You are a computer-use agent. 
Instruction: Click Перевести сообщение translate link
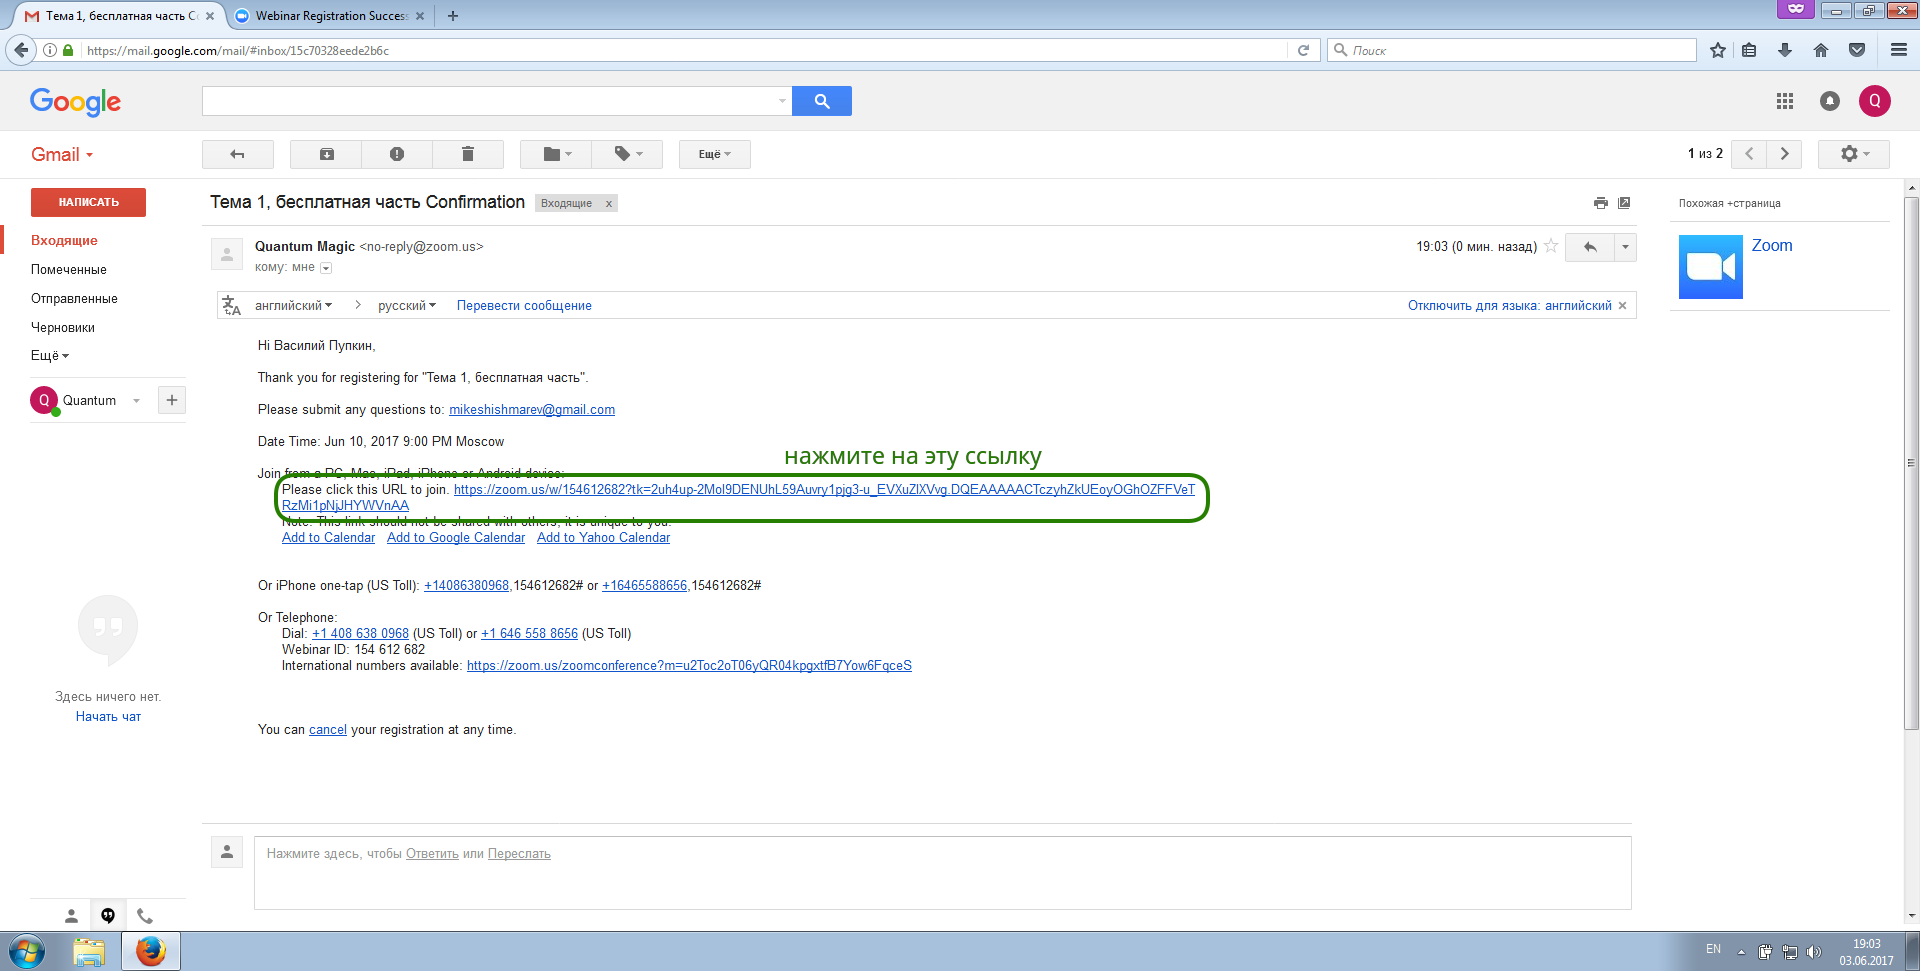point(524,306)
